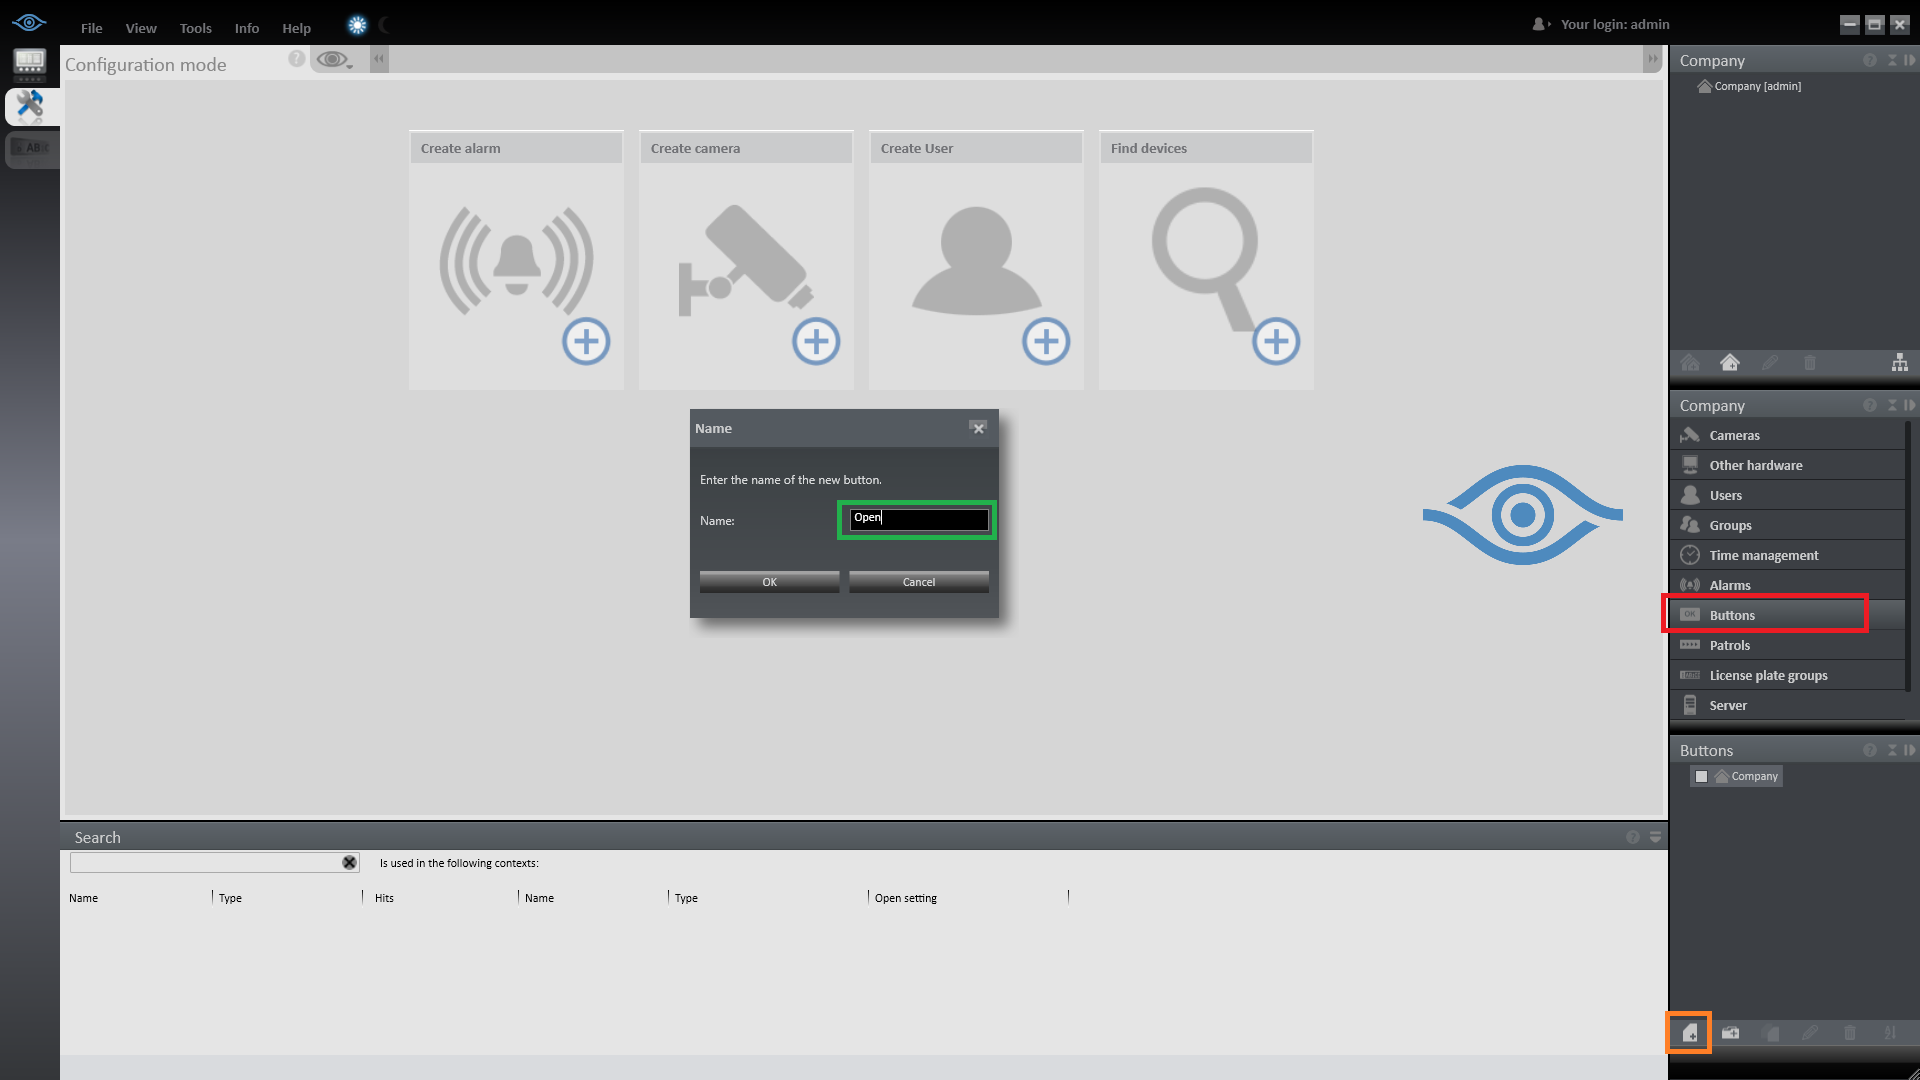This screenshot has width=1920, height=1080.
Task: Clear the search field with X icon
Action: pyautogui.click(x=349, y=862)
